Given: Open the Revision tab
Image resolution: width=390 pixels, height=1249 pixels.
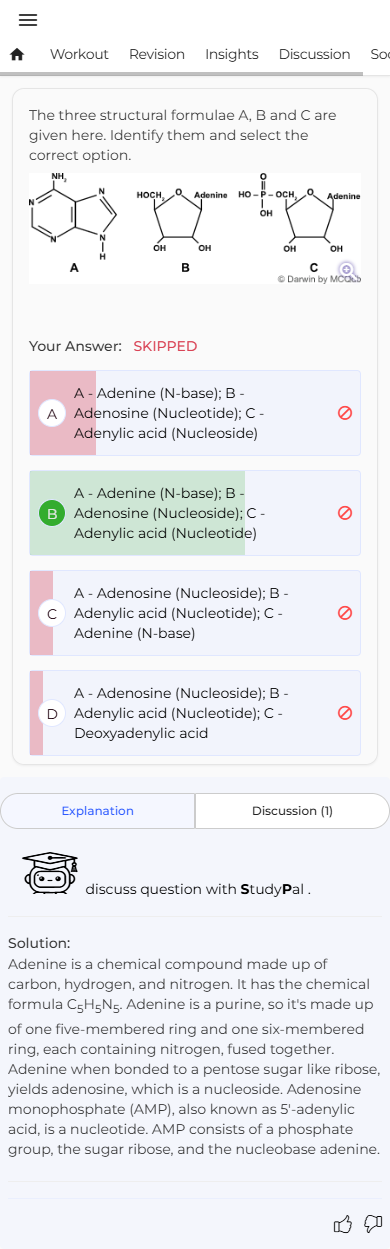Looking at the screenshot, I should coord(157,54).
